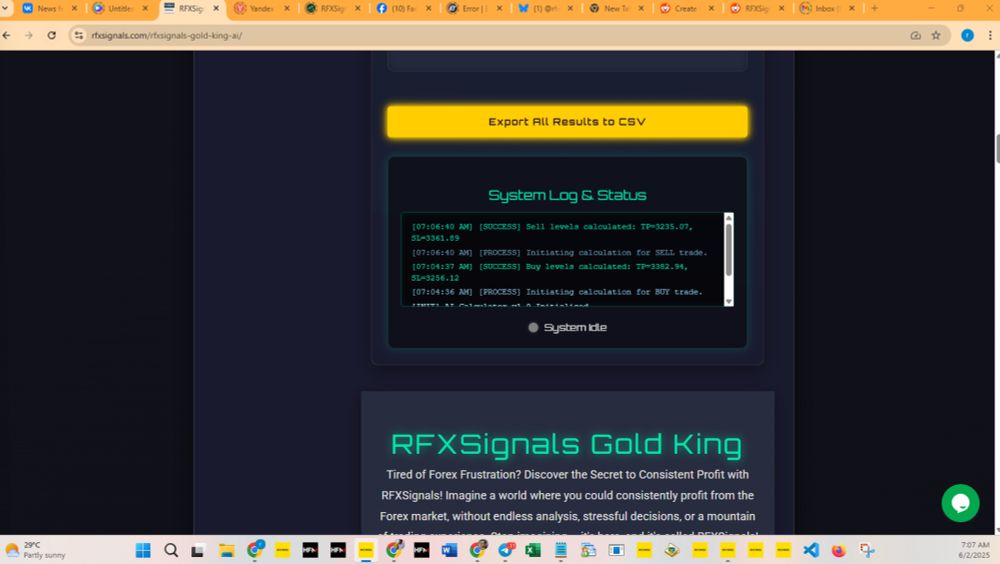Click the System Log scrollbar thumb
This screenshot has height=564, width=1000.
tap(728, 250)
